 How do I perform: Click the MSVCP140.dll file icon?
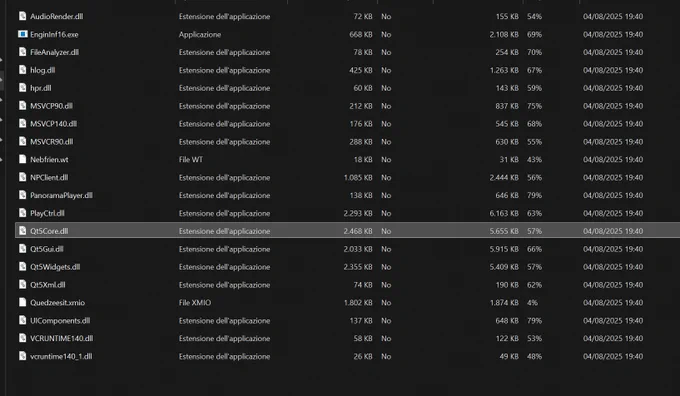click(x=23, y=124)
